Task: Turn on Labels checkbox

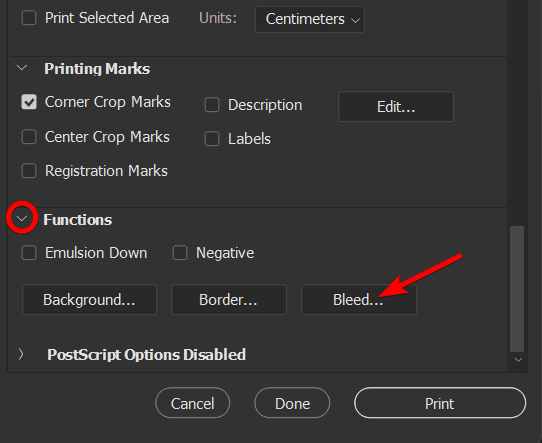Action: pos(212,139)
